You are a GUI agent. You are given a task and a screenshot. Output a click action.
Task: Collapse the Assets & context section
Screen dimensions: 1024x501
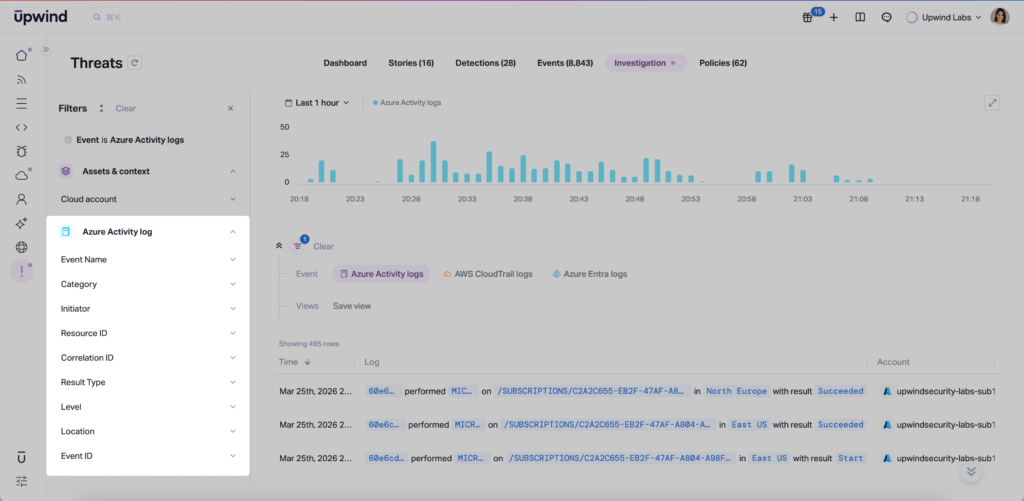(233, 171)
